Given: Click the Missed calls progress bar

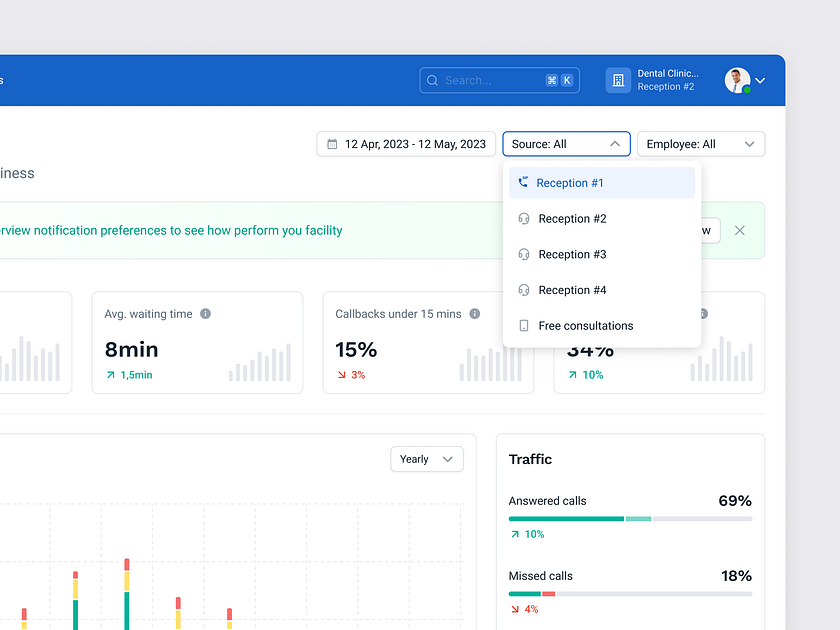Looking at the screenshot, I should 631,594.
